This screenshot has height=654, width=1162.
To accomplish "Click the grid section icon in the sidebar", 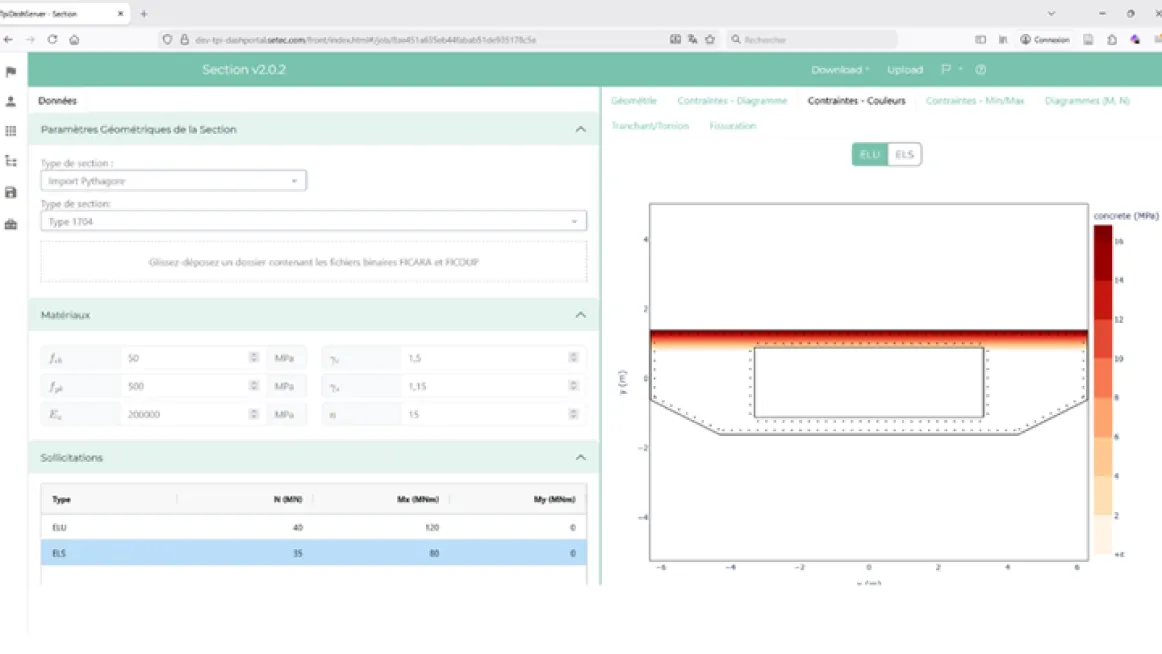I will pyautogui.click(x=12, y=131).
